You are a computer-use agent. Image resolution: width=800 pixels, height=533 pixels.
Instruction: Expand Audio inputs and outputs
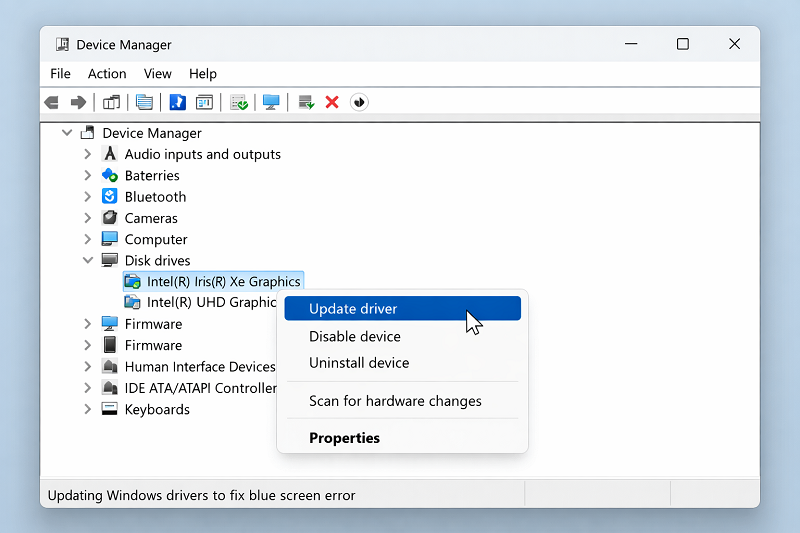[88, 154]
